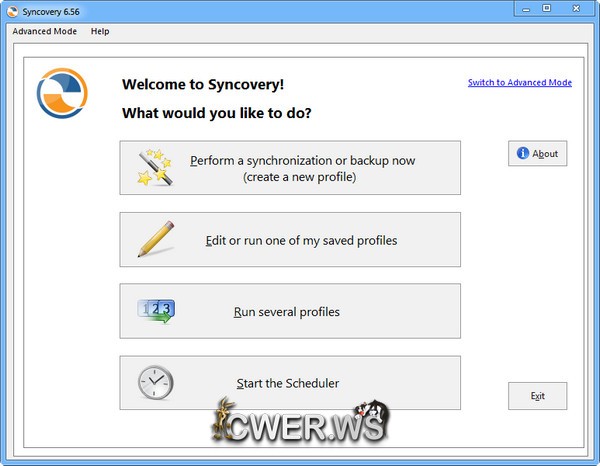The width and height of the screenshot is (600, 466).
Task: Click the Syncovery title bar app icon
Action: [x=12, y=11]
